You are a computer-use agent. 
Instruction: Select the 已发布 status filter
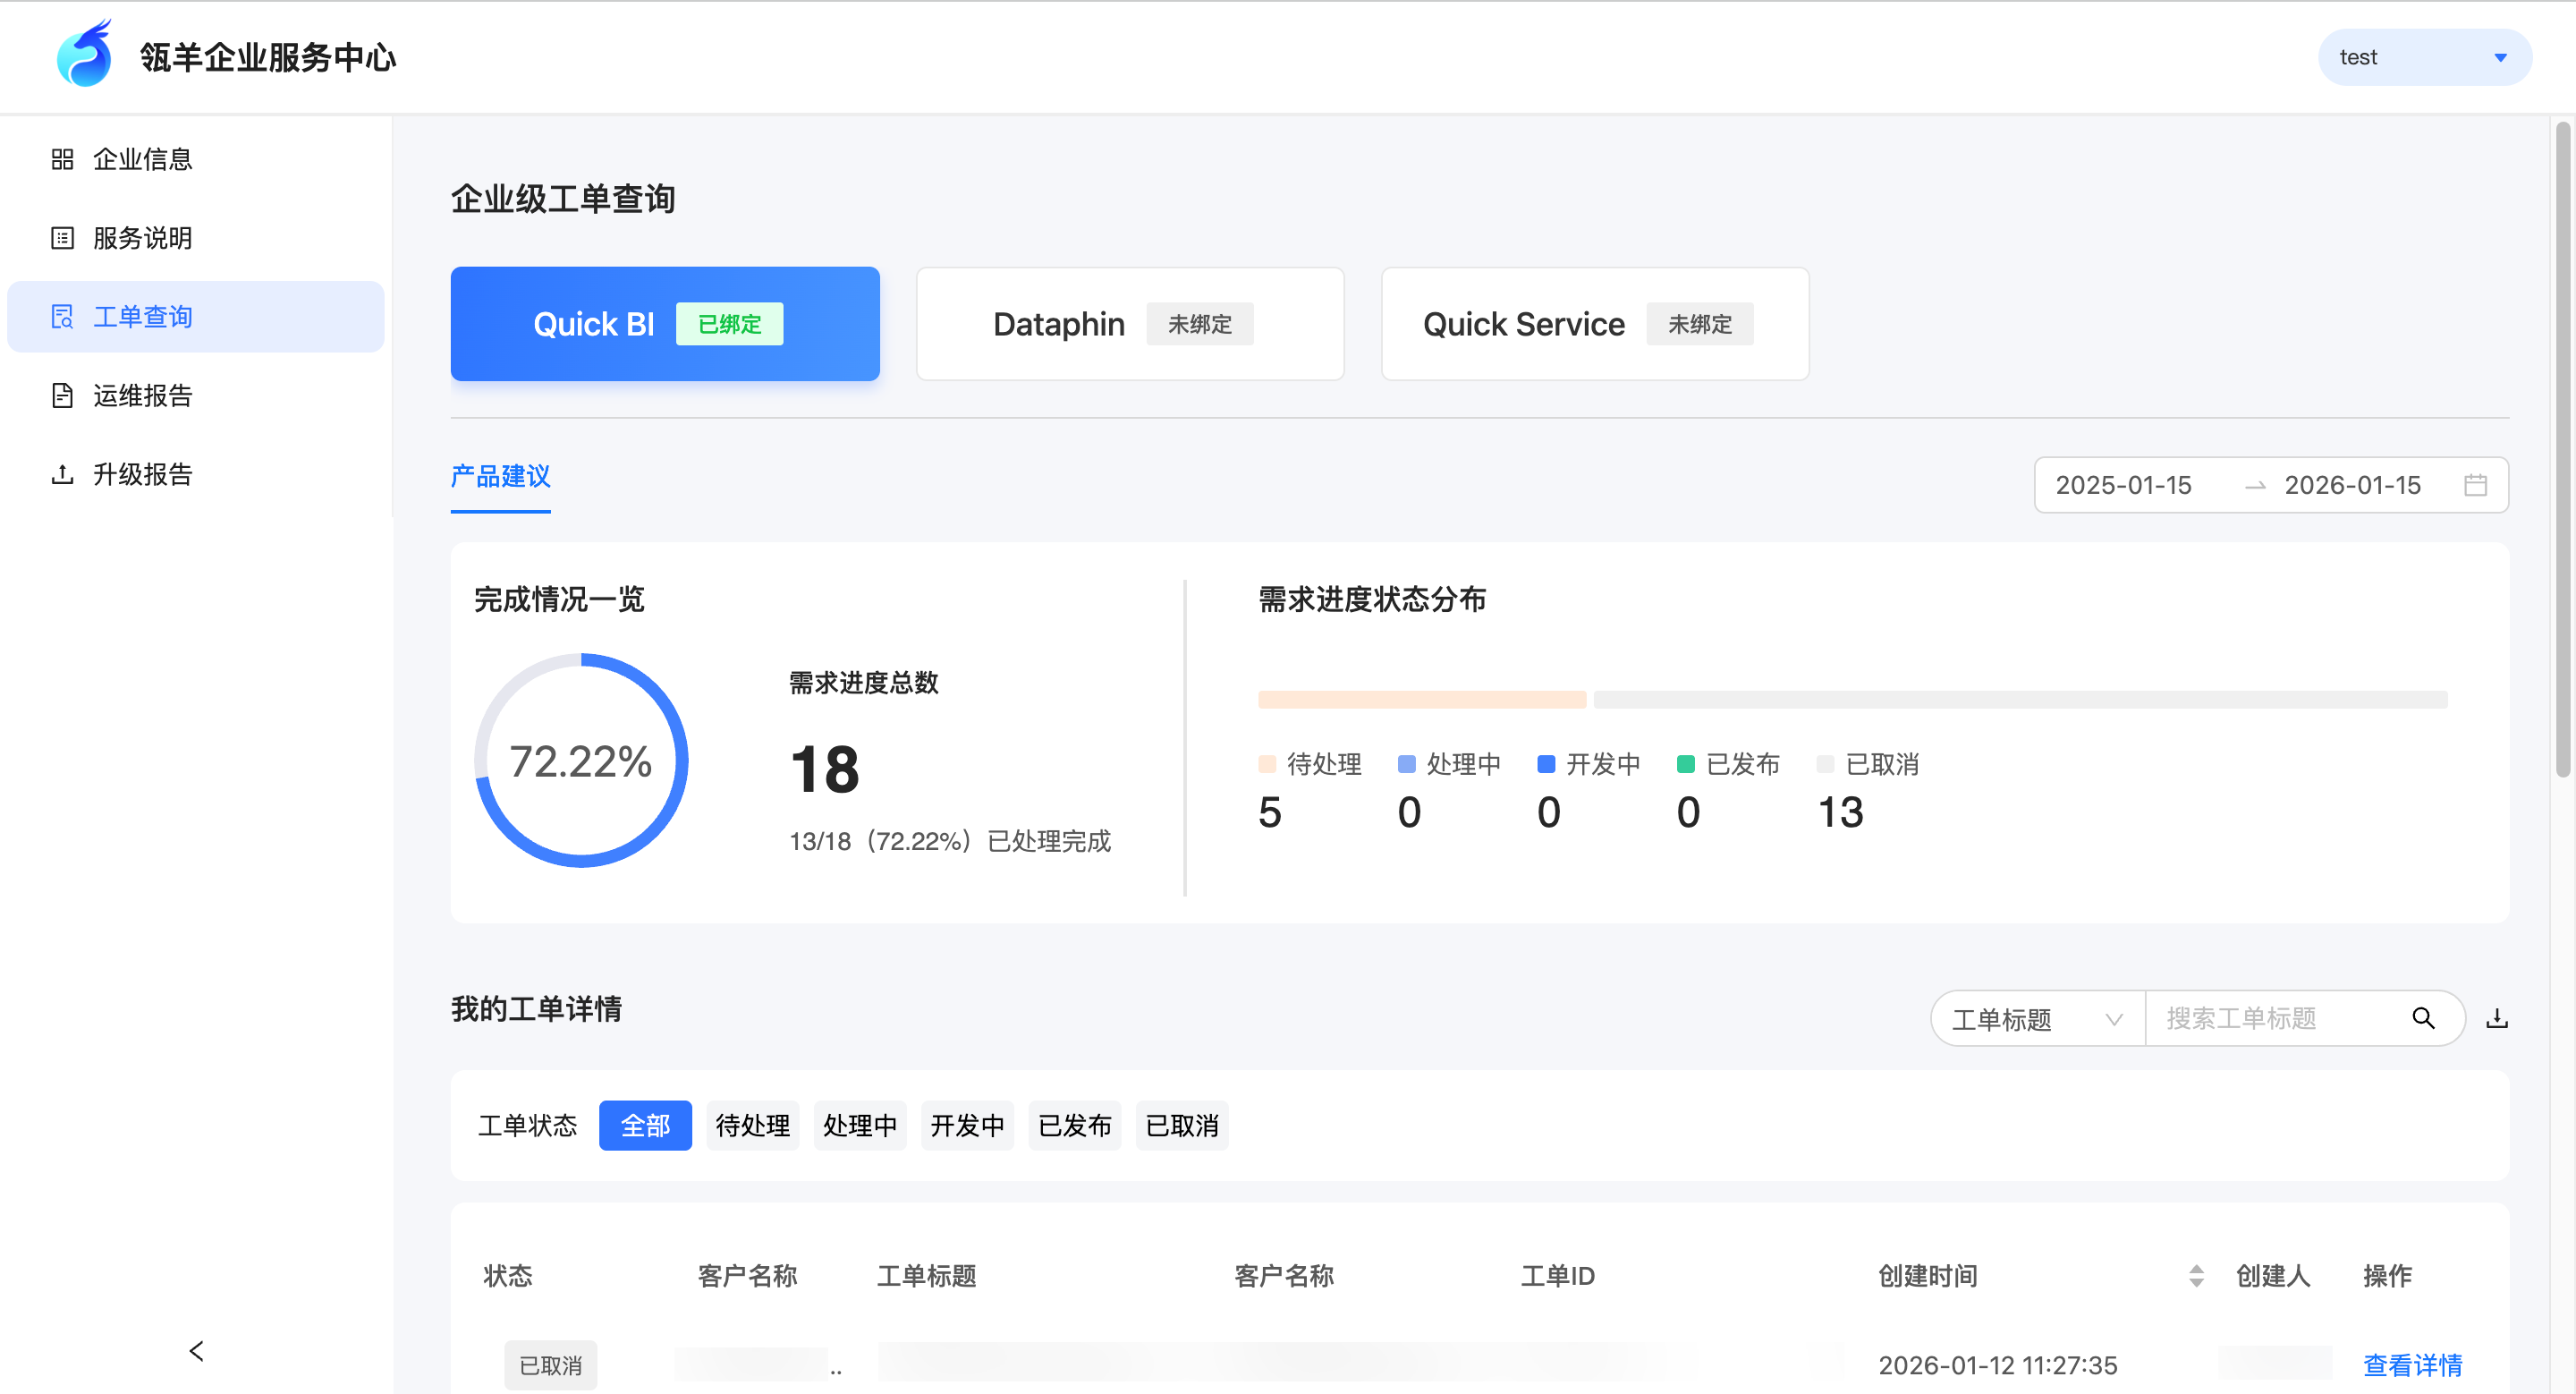(x=1074, y=1126)
